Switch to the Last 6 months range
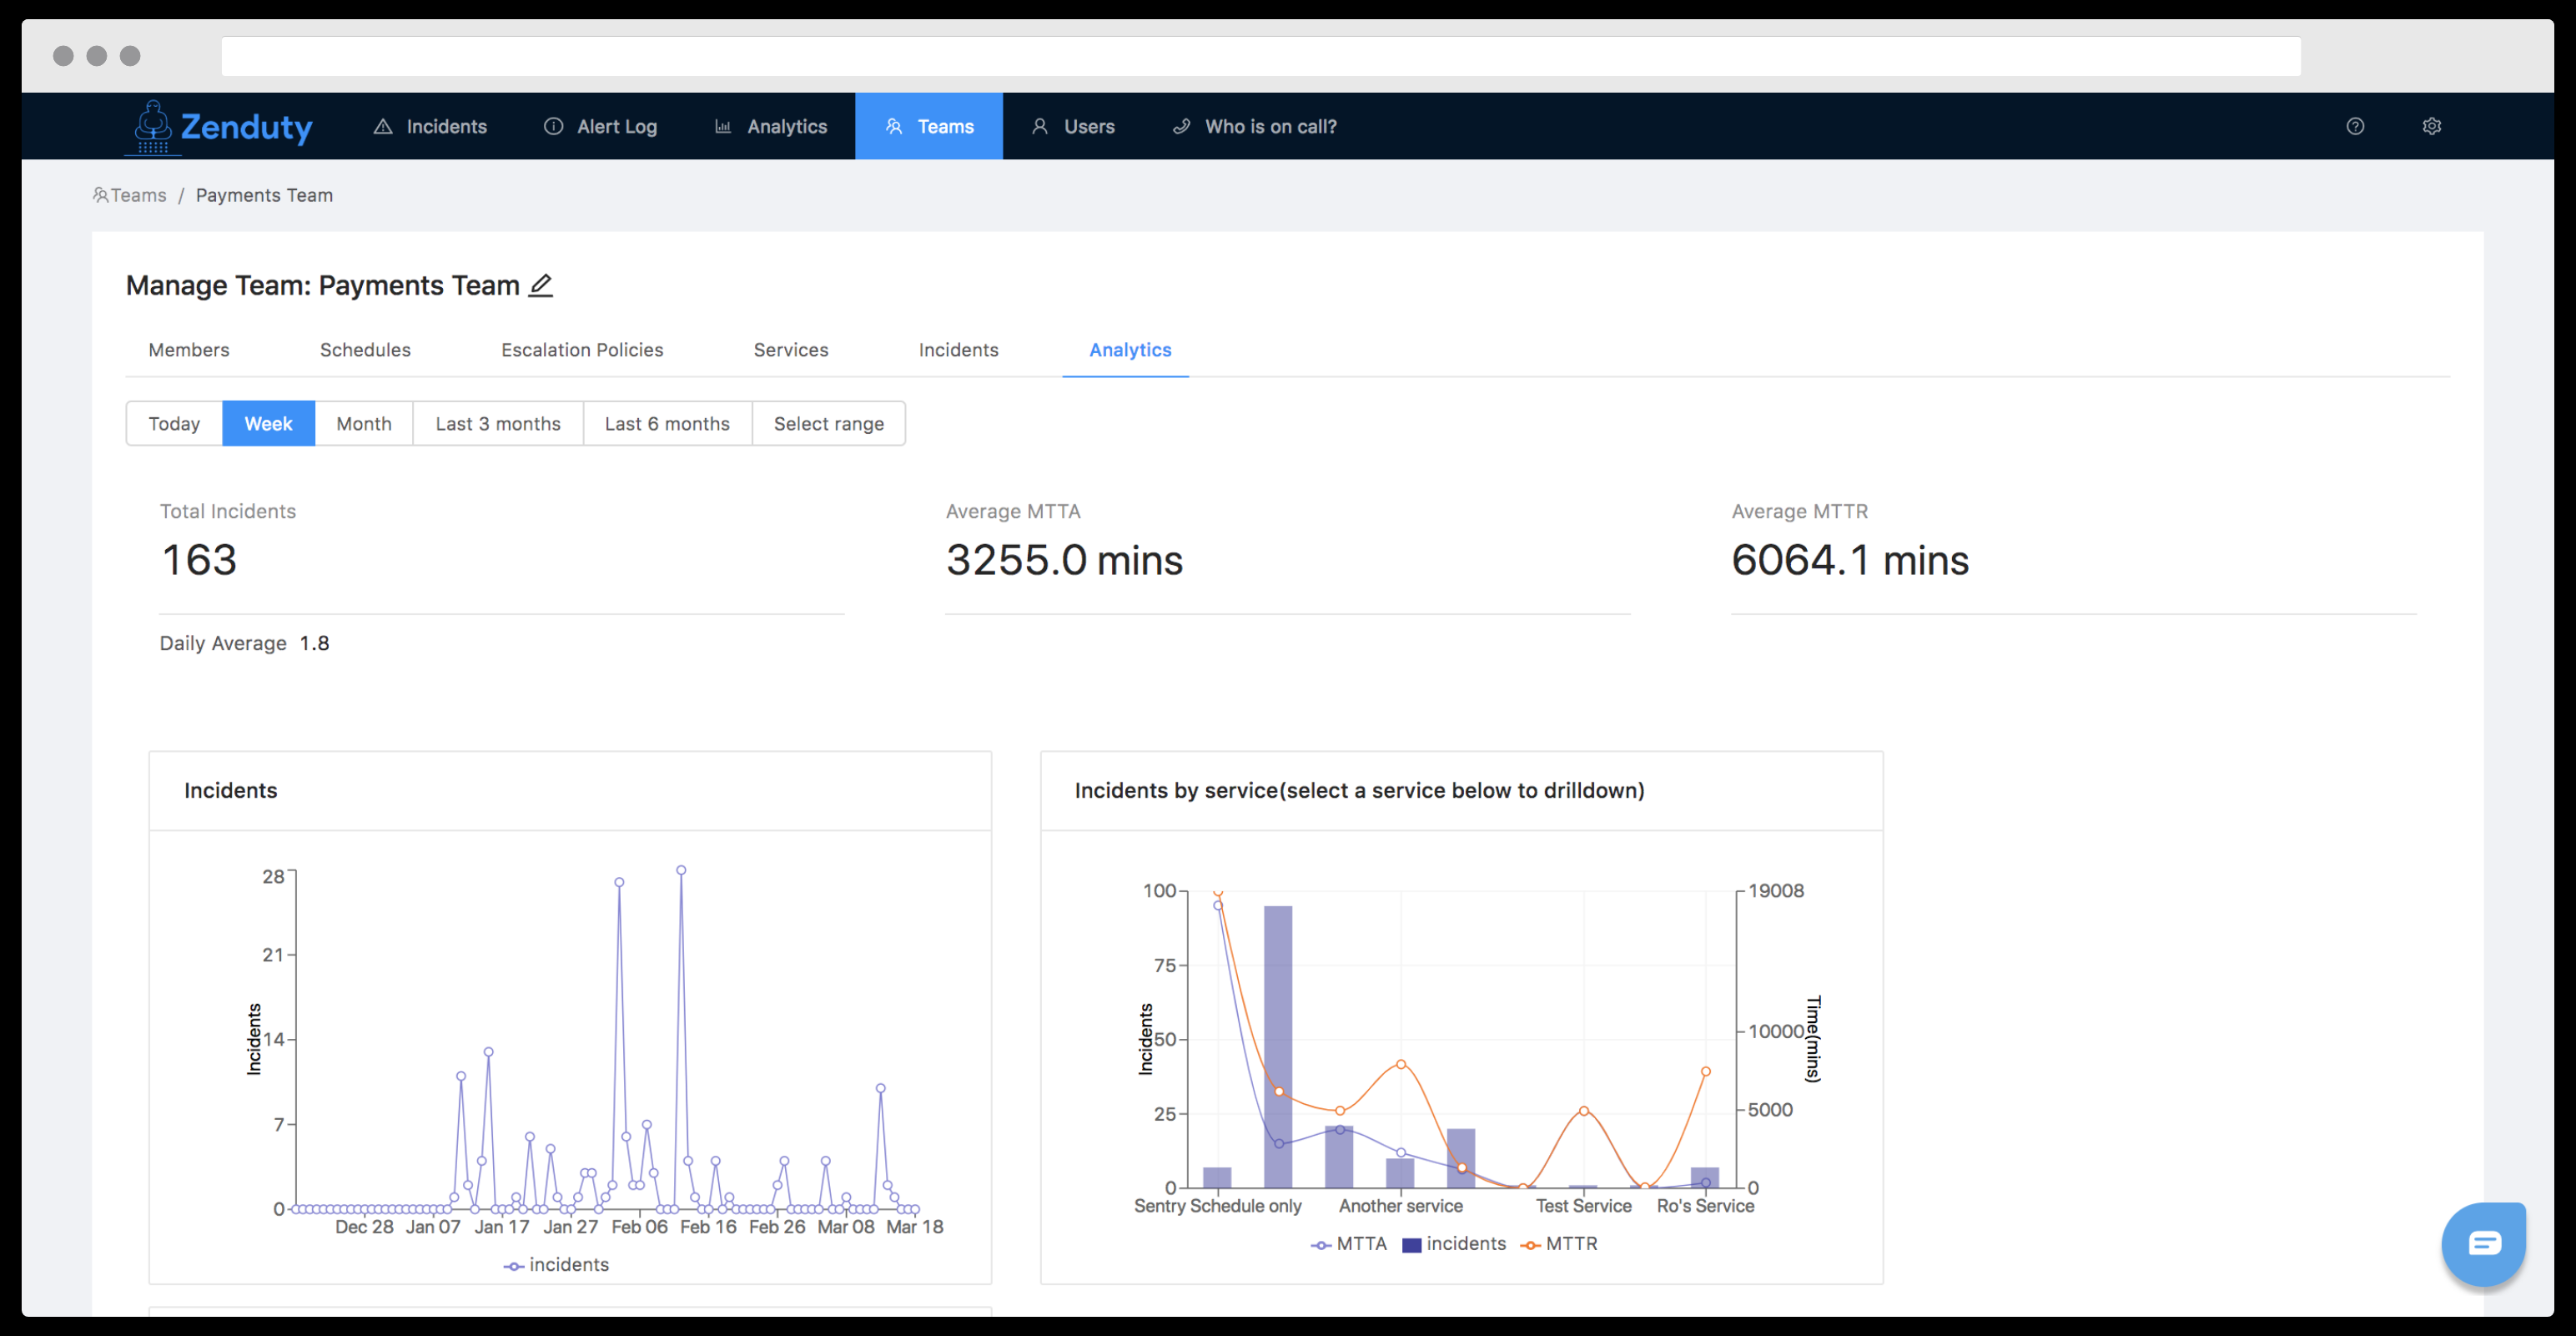 667,424
